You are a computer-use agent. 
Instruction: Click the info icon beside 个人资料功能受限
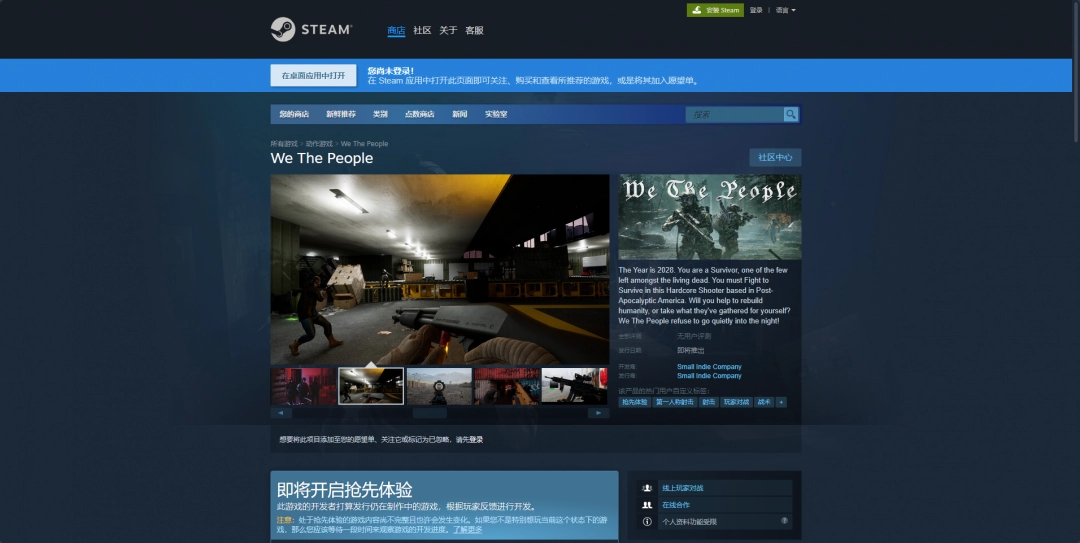click(647, 522)
